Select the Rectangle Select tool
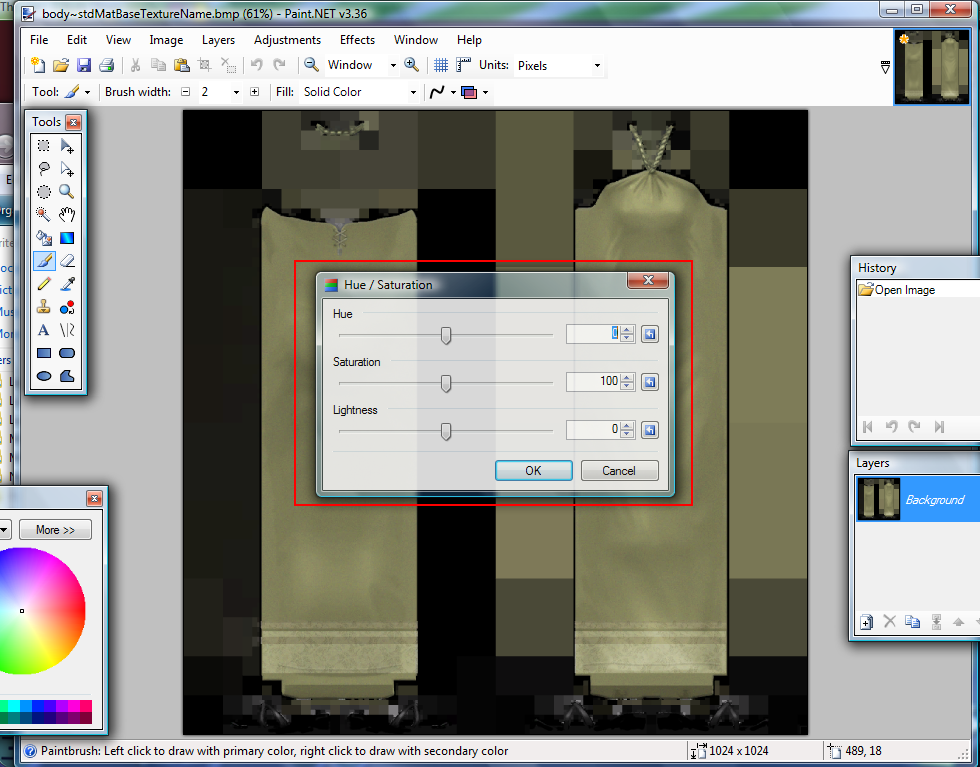 (44, 146)
